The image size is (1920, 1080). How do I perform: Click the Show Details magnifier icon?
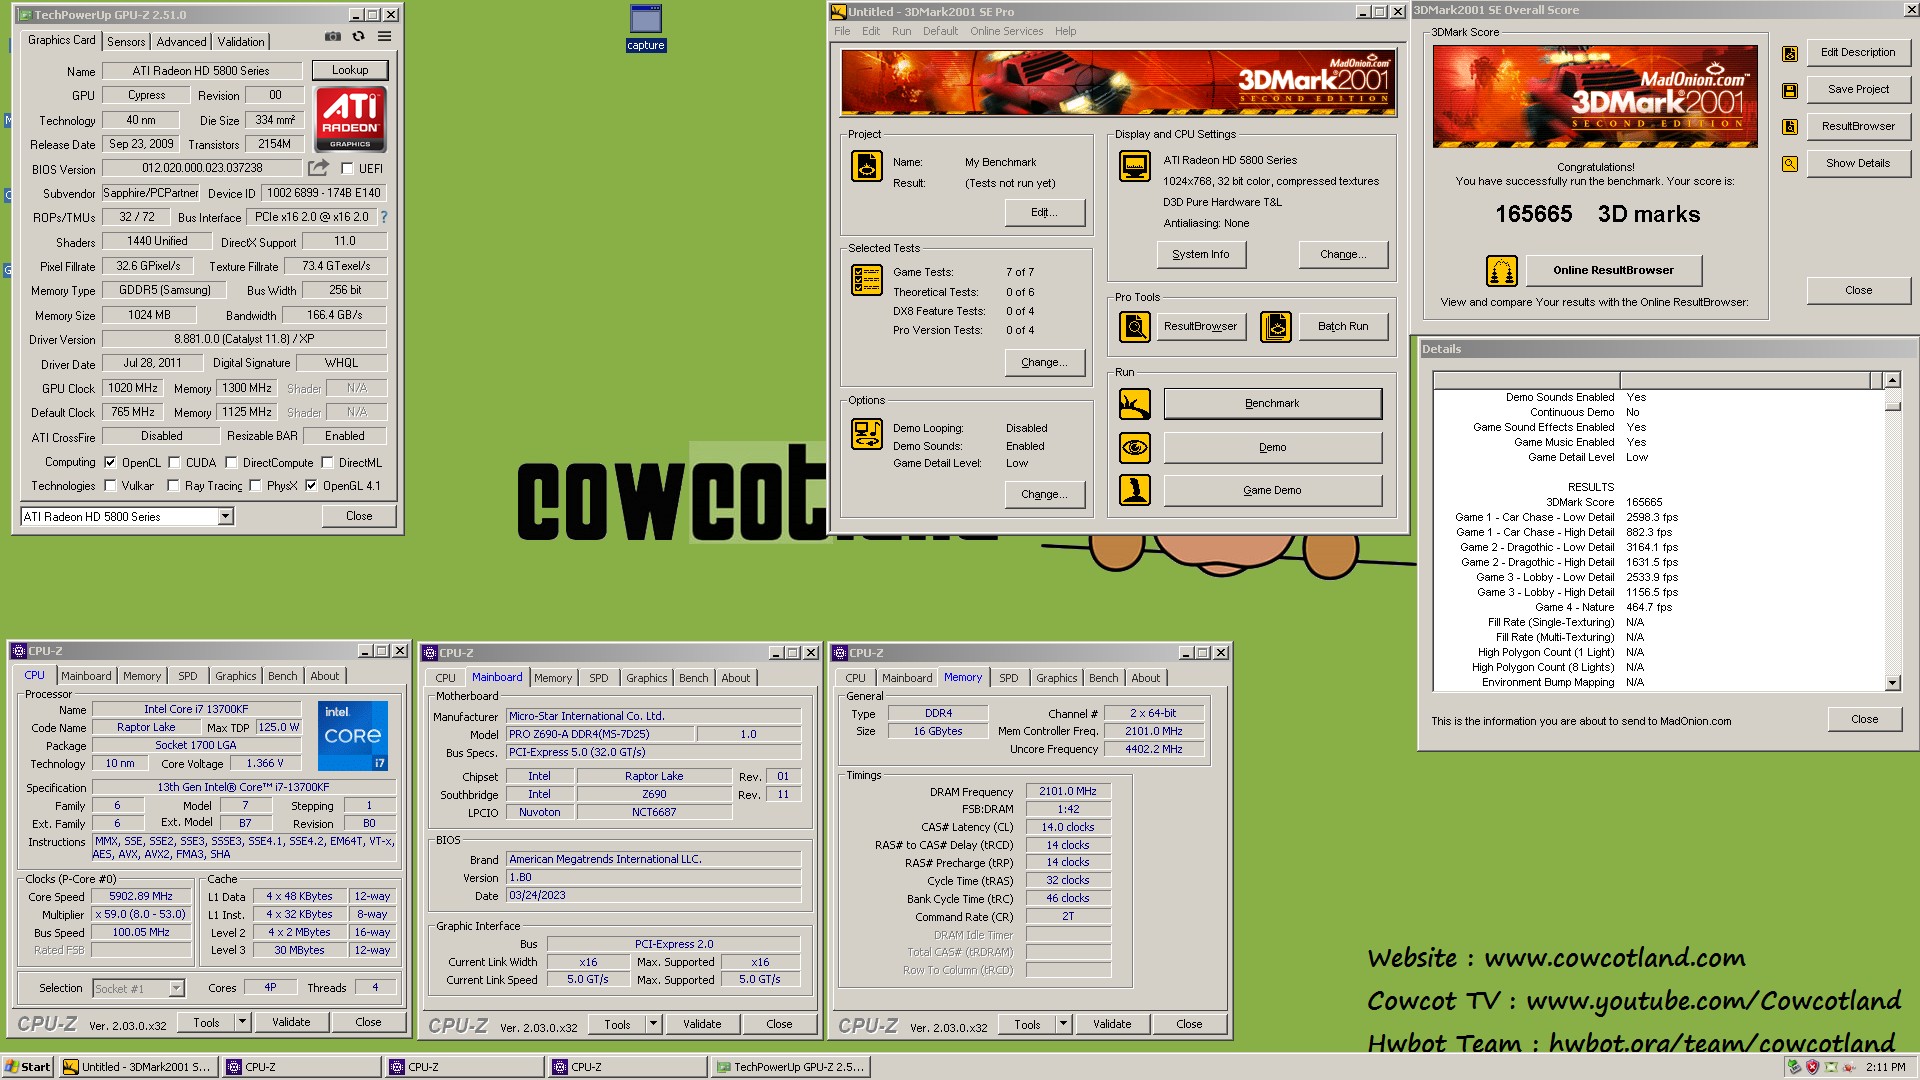coord(1790,164)
